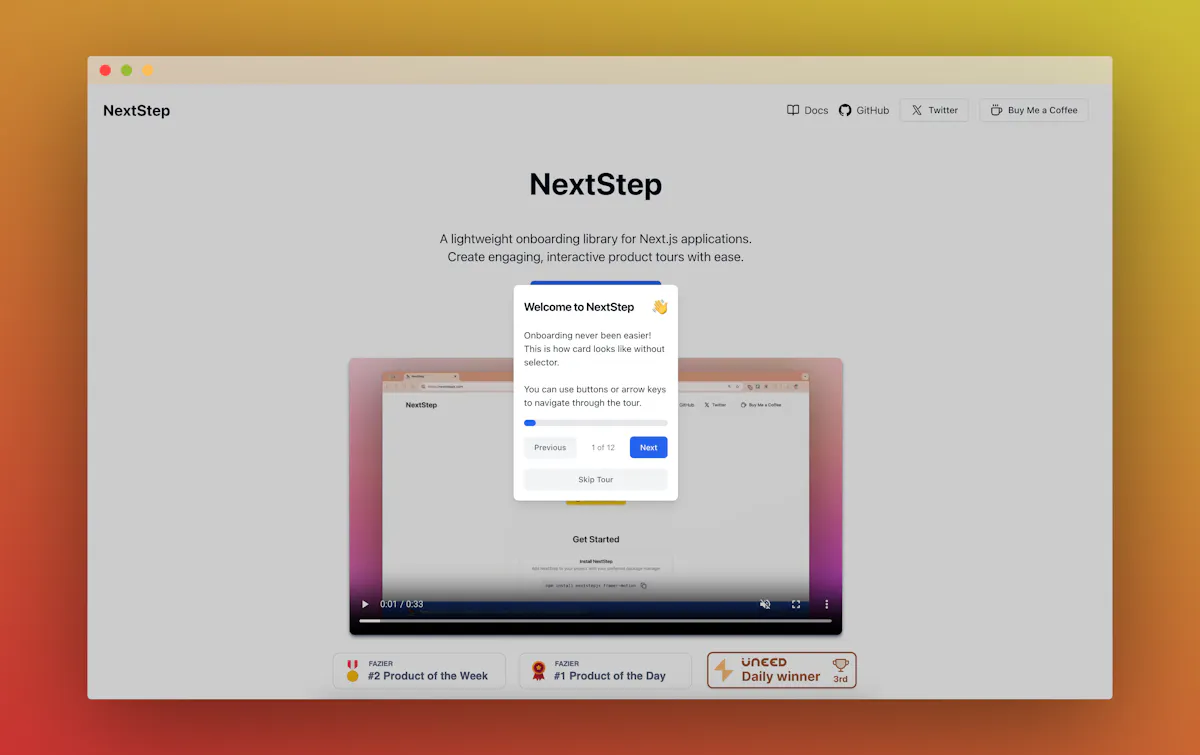
Task: Enter fullscreen on the demo video
Action: coord(796,604)
